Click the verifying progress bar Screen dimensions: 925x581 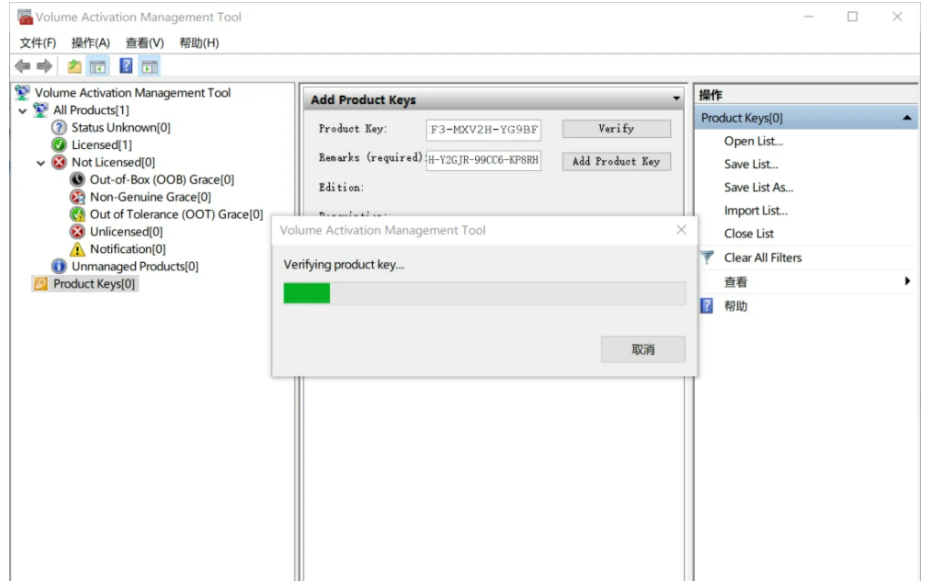pos(484,293)
